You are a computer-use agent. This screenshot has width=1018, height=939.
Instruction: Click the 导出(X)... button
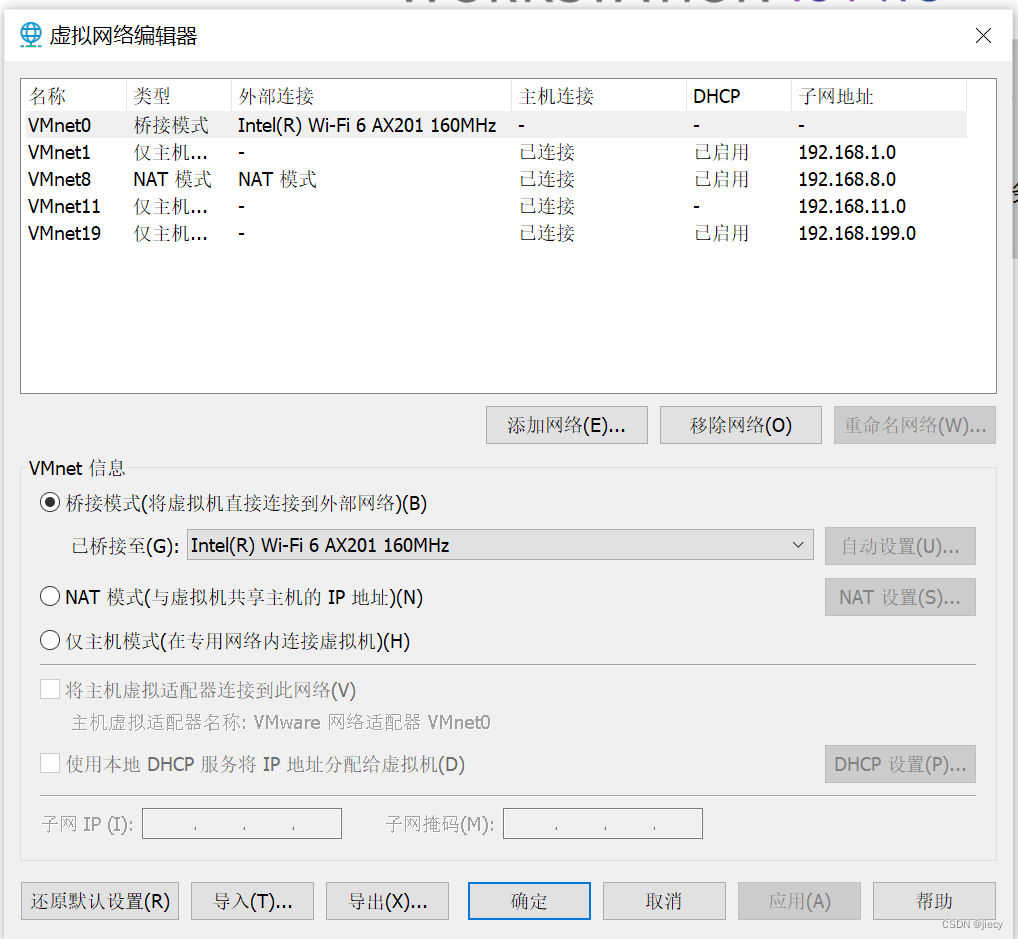point(388,901)
